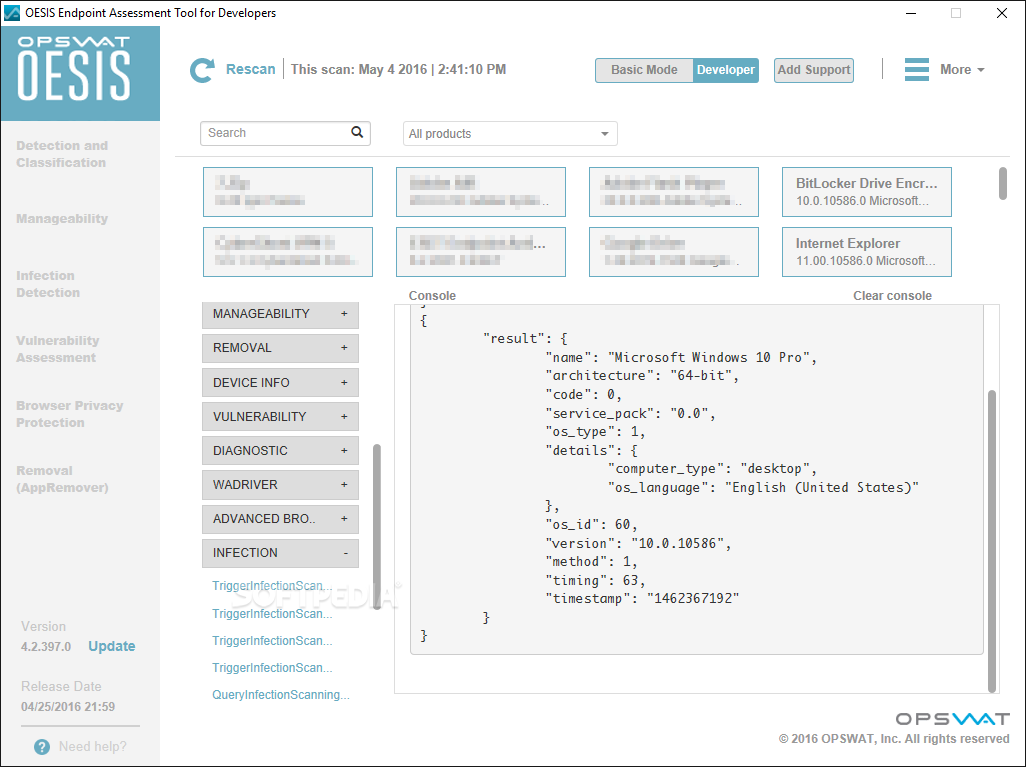Image resolution: width=1026 pixels, height=767 pixels.
Task: Expand the ADVANCED BRO.. section
Action: pos(280,519)
